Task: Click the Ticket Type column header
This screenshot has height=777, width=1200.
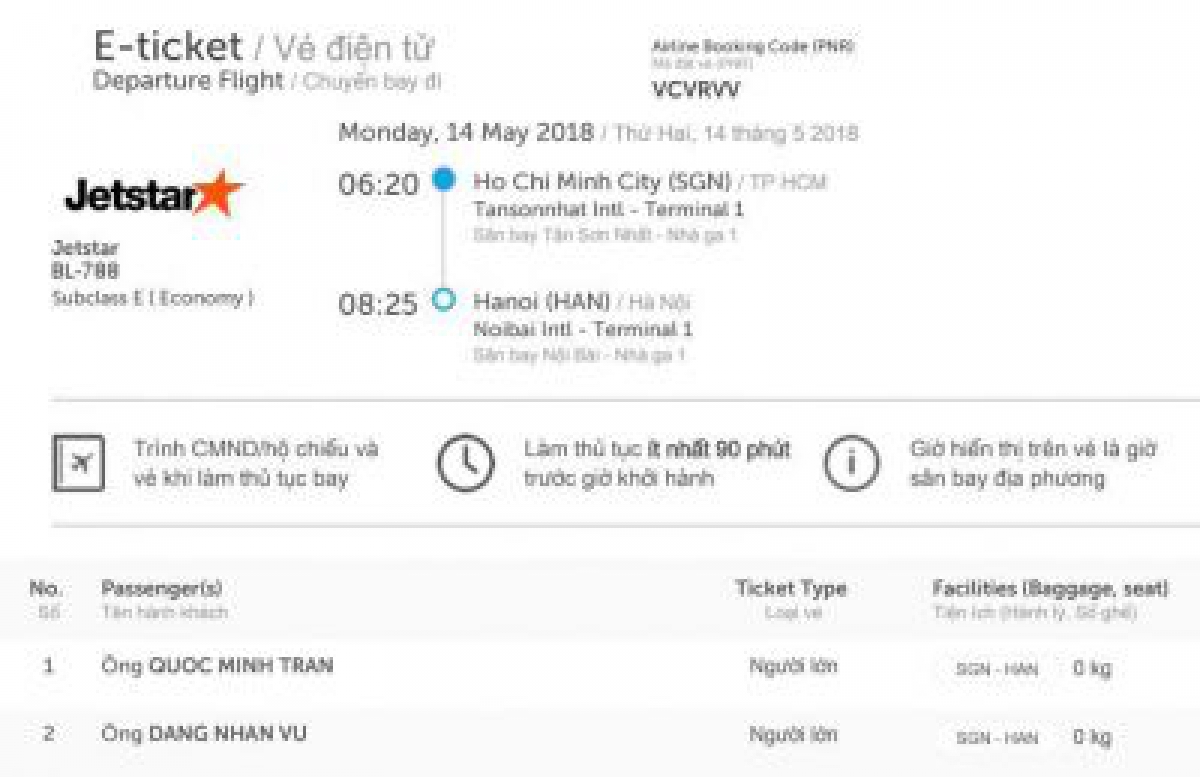Action: coord(791,589)
